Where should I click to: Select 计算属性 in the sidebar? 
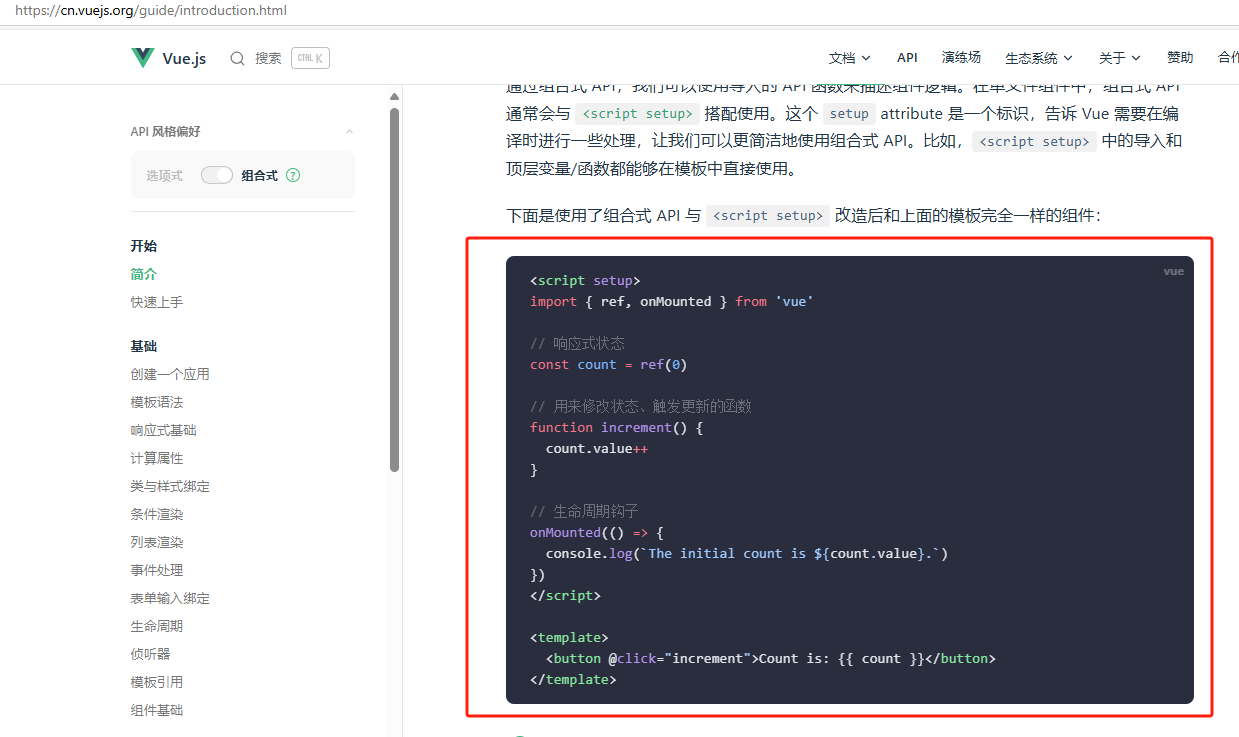[158, 457]
